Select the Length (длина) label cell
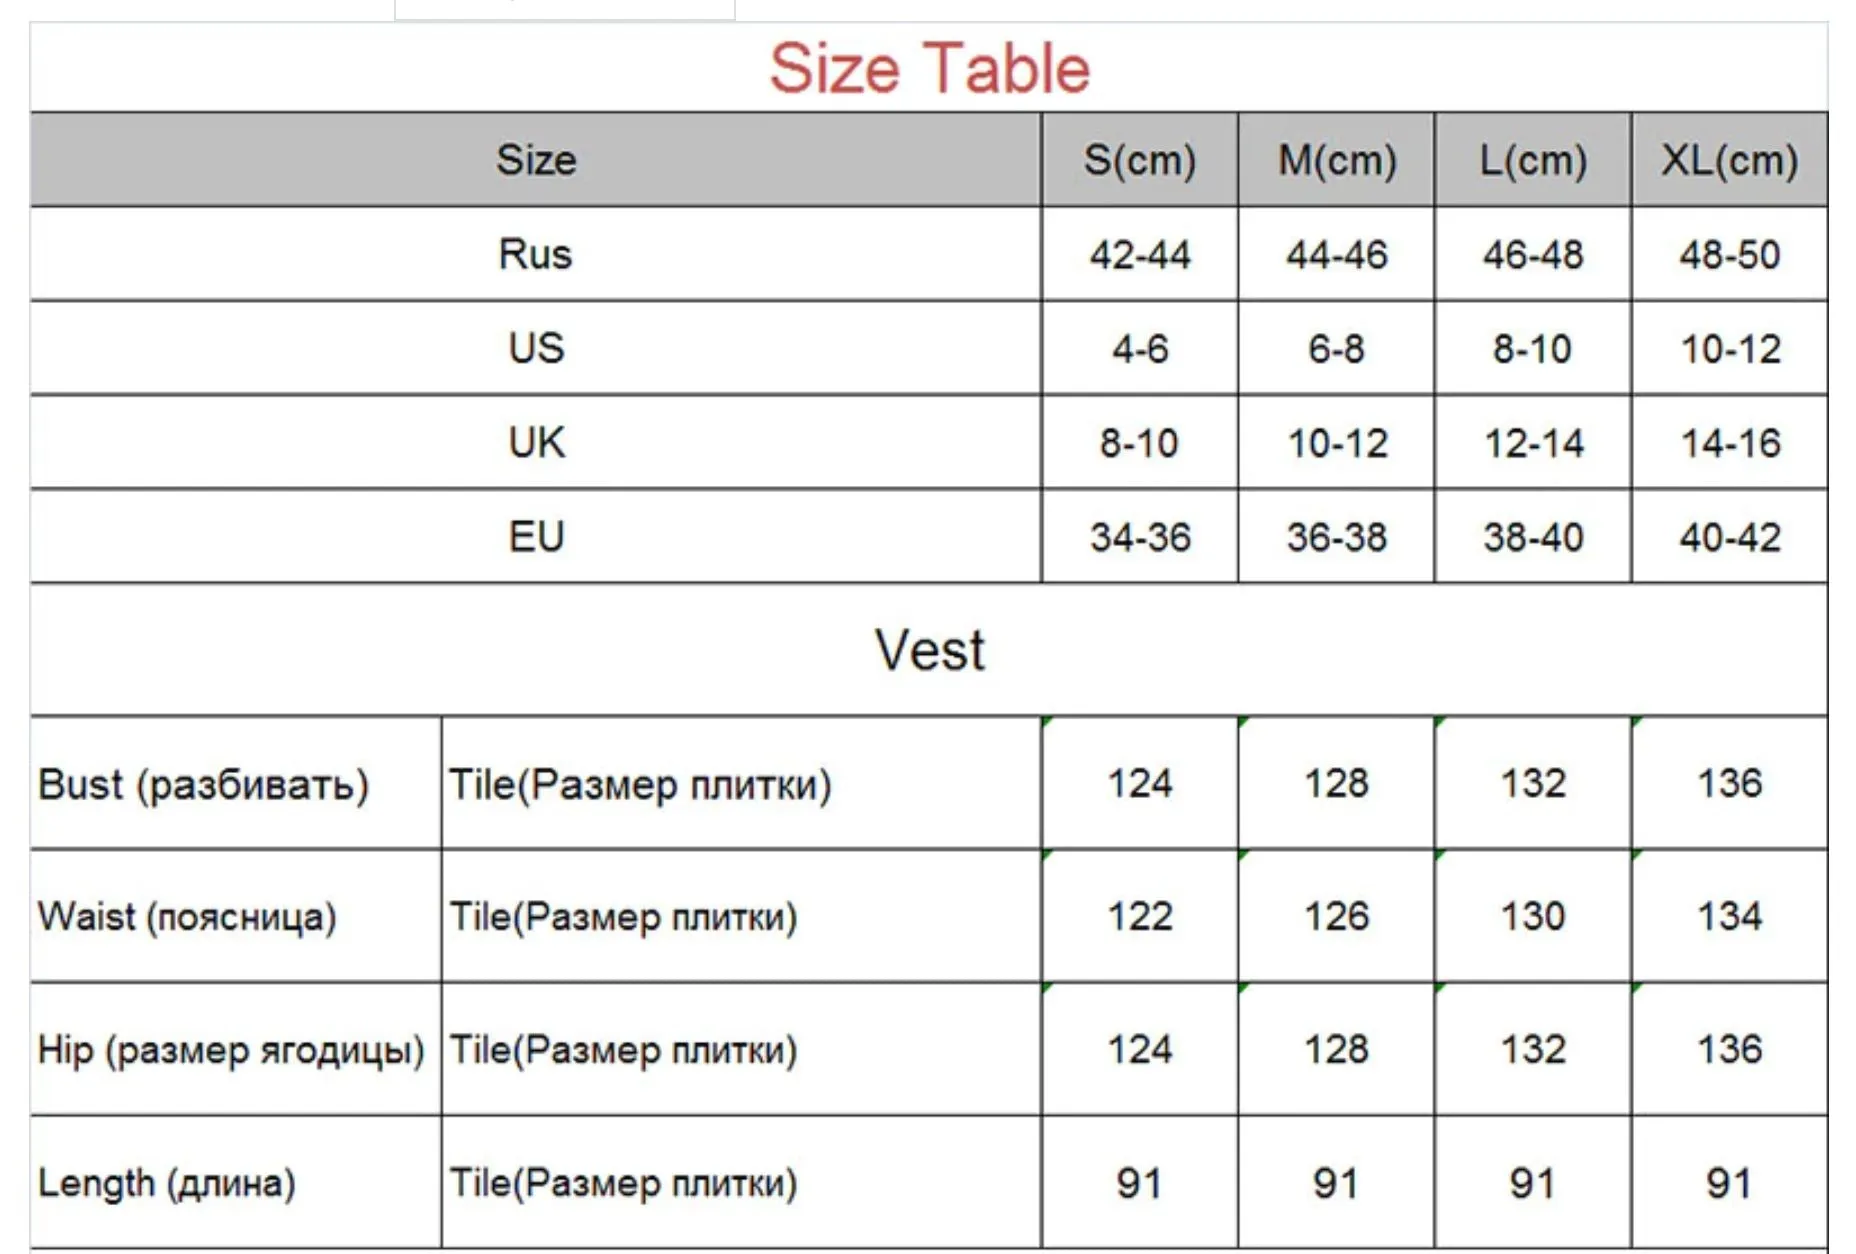Image resolution: width=1856 pixels, height=1254 pixels. 236,1182
